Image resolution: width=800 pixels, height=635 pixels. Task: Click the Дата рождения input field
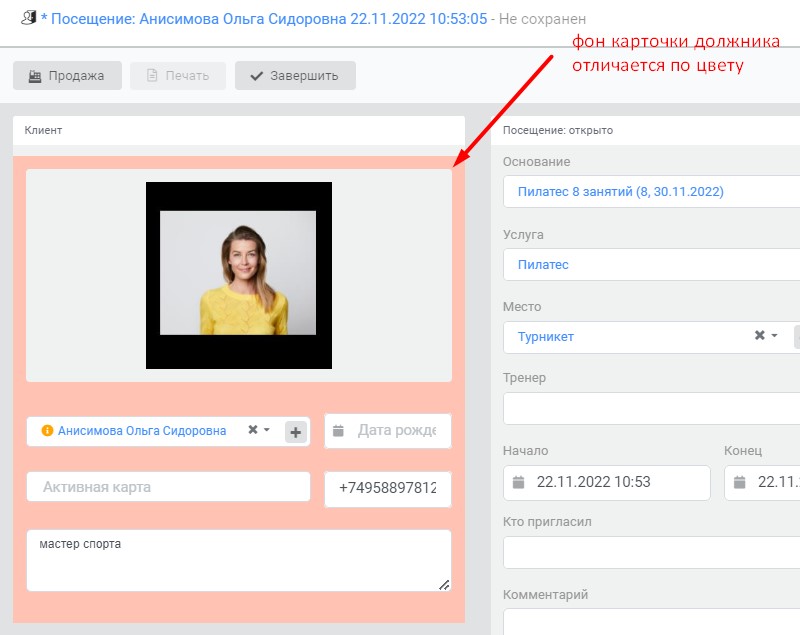tap(388, 431)
